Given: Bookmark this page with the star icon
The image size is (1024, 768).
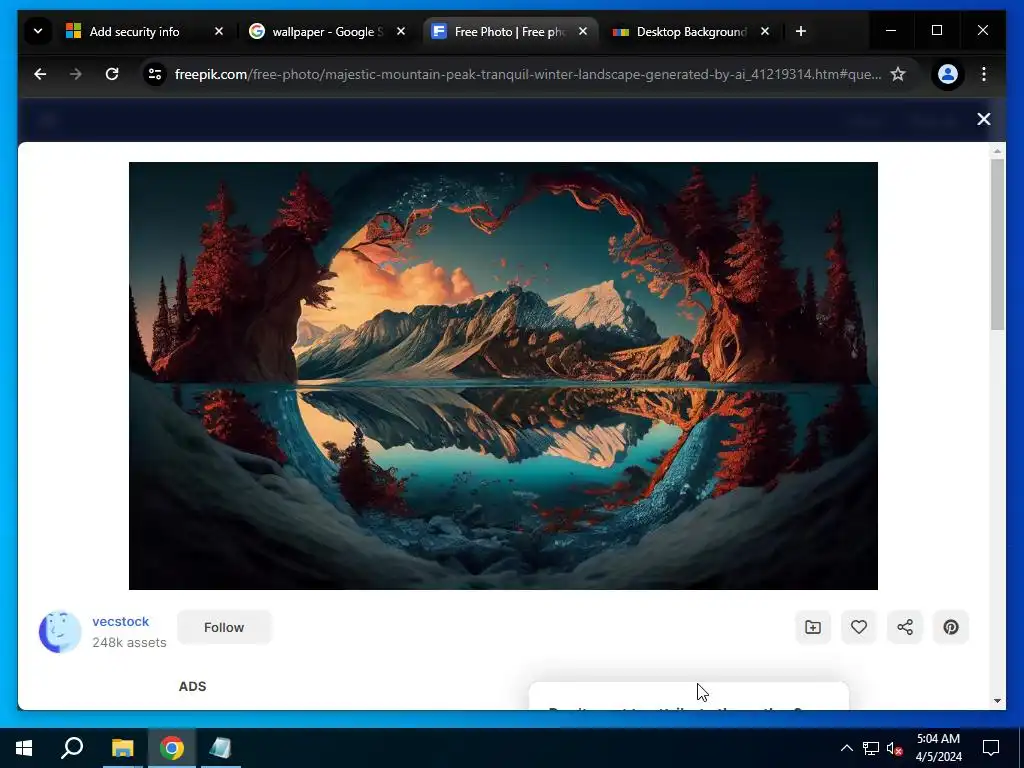Looking at the screenshot, I should (x=898, y=74).
